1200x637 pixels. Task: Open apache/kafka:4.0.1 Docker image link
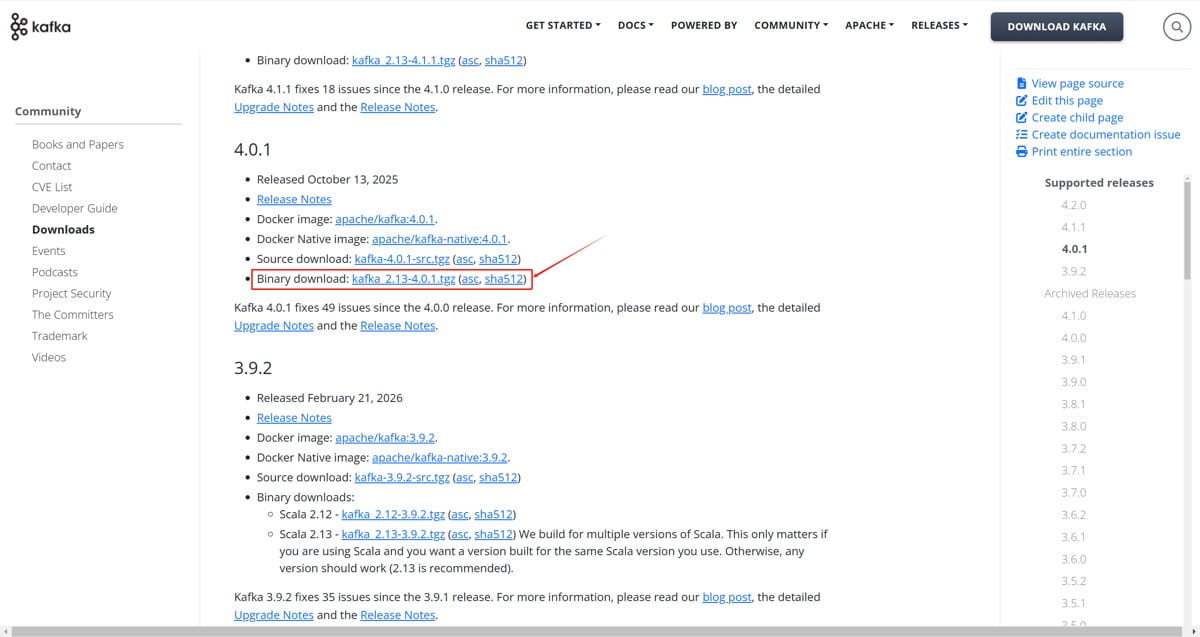[386, 219]
